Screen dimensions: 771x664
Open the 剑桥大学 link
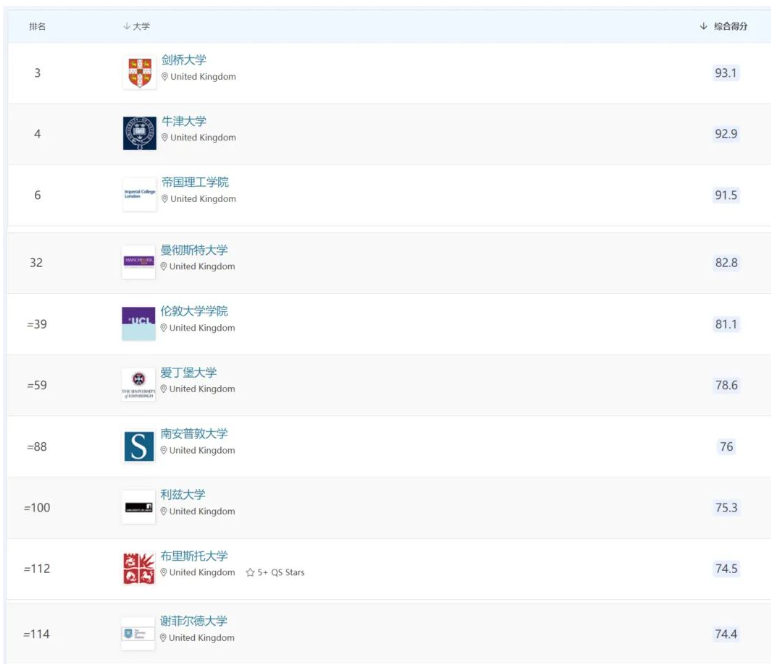tap(184, 60)
